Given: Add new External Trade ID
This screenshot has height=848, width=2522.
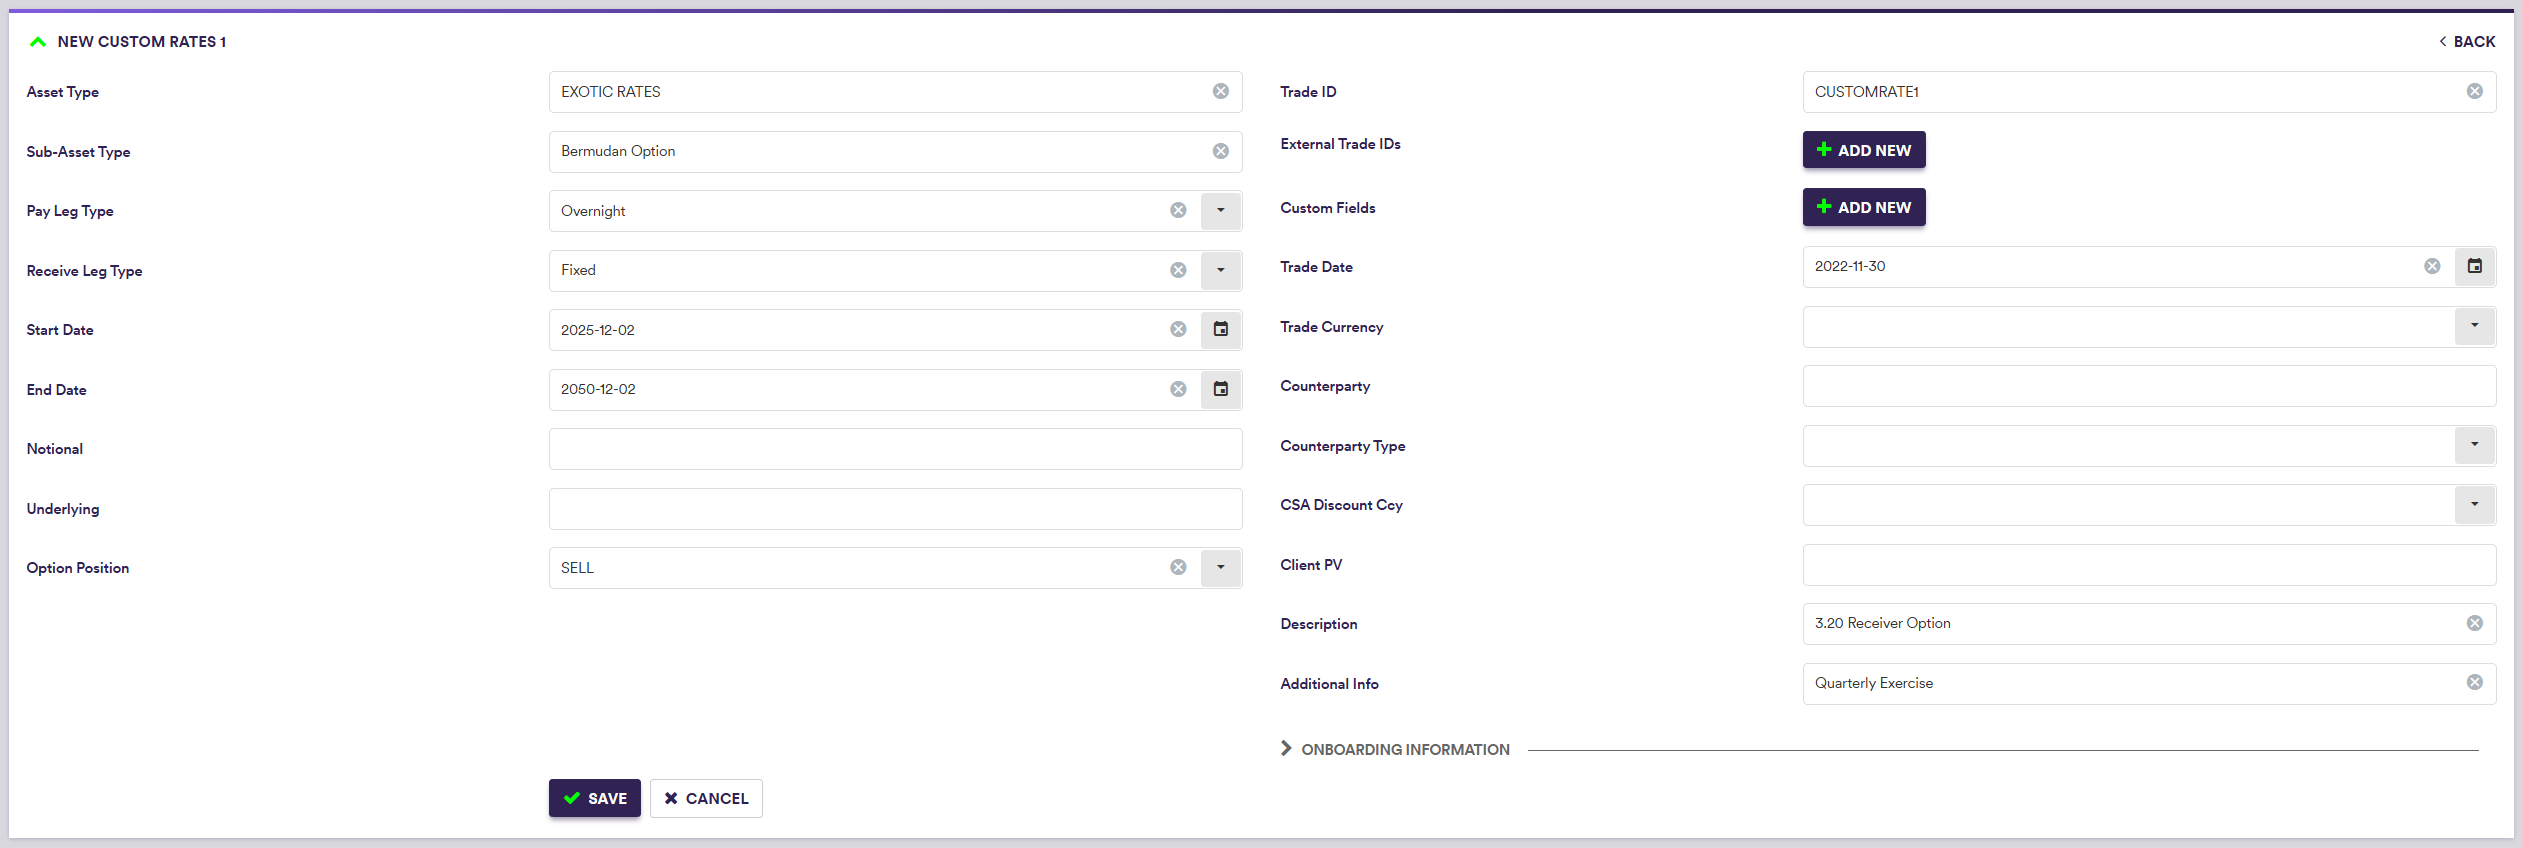Looking at the screenshot, I should click(1863, 150).
